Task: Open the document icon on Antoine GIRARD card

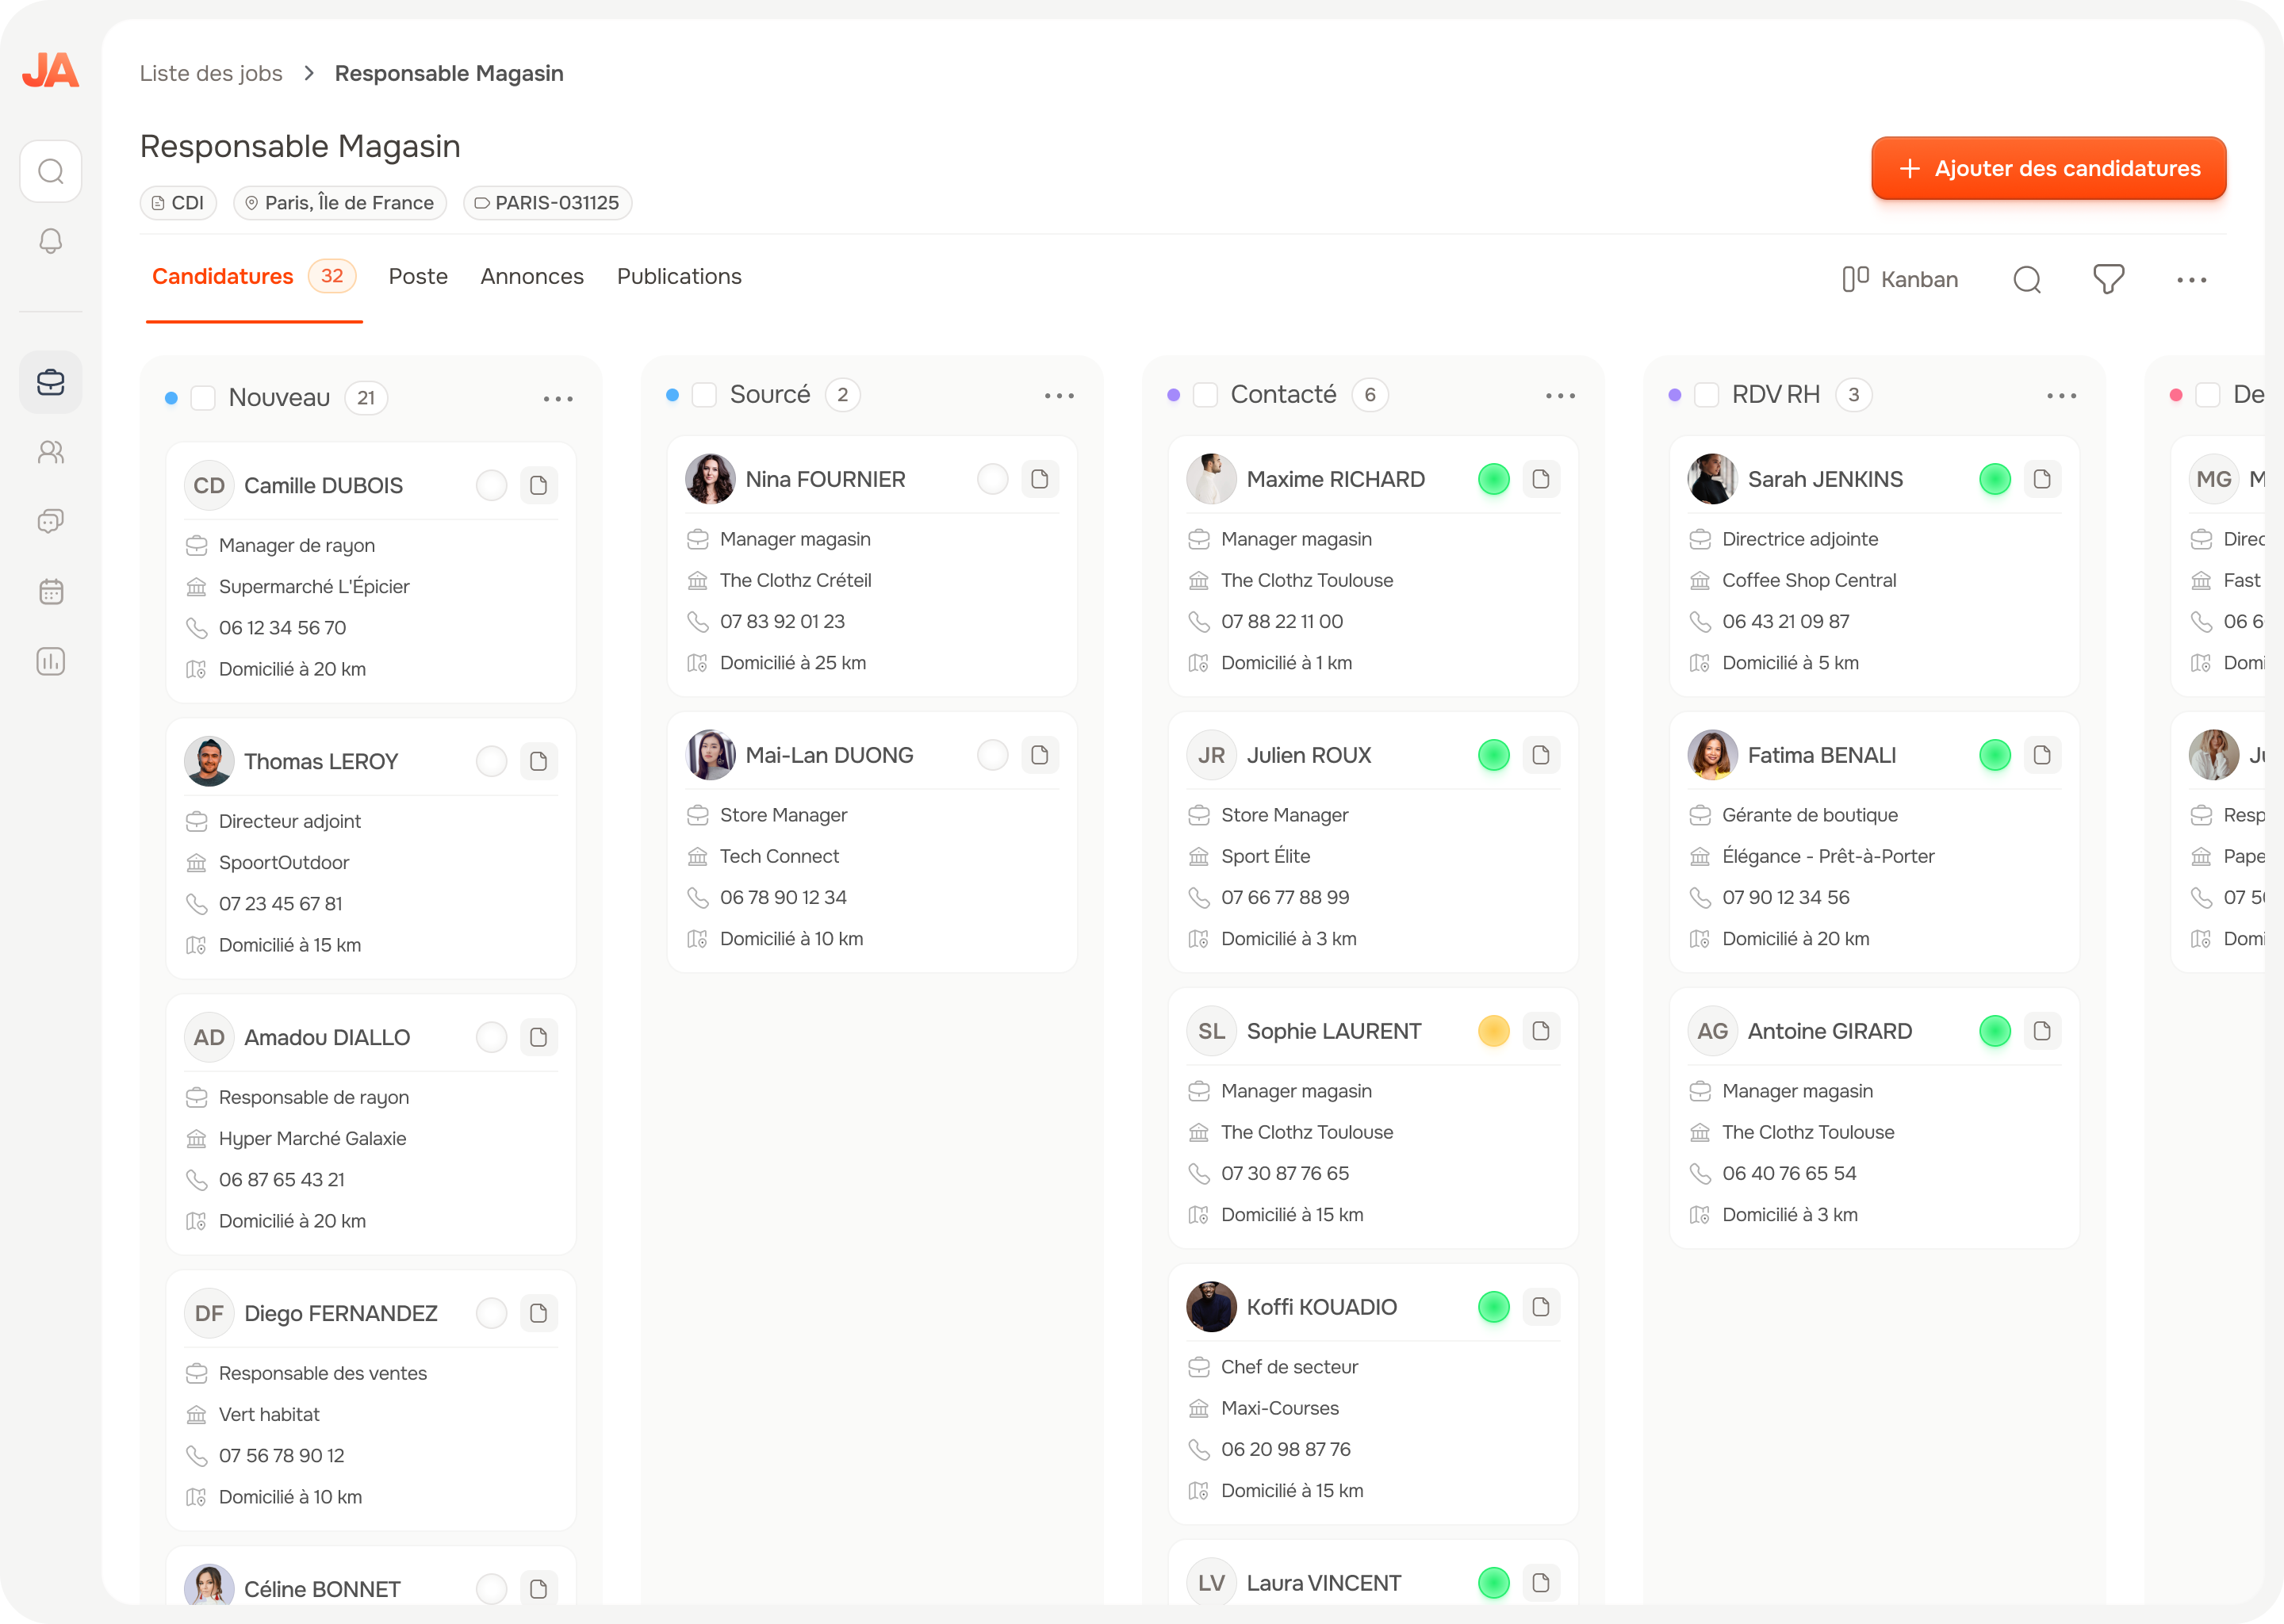Action: coord(2042,1031)
